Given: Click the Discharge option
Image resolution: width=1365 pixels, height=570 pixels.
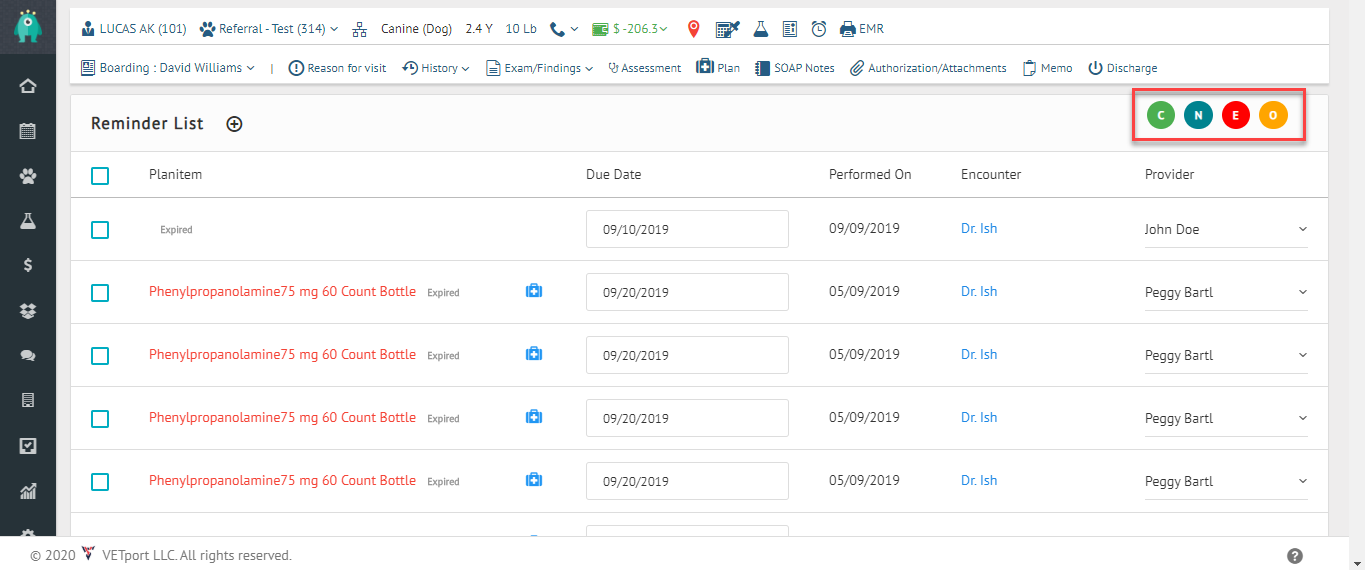Looking at the screenshot, I should point(1123,68).
